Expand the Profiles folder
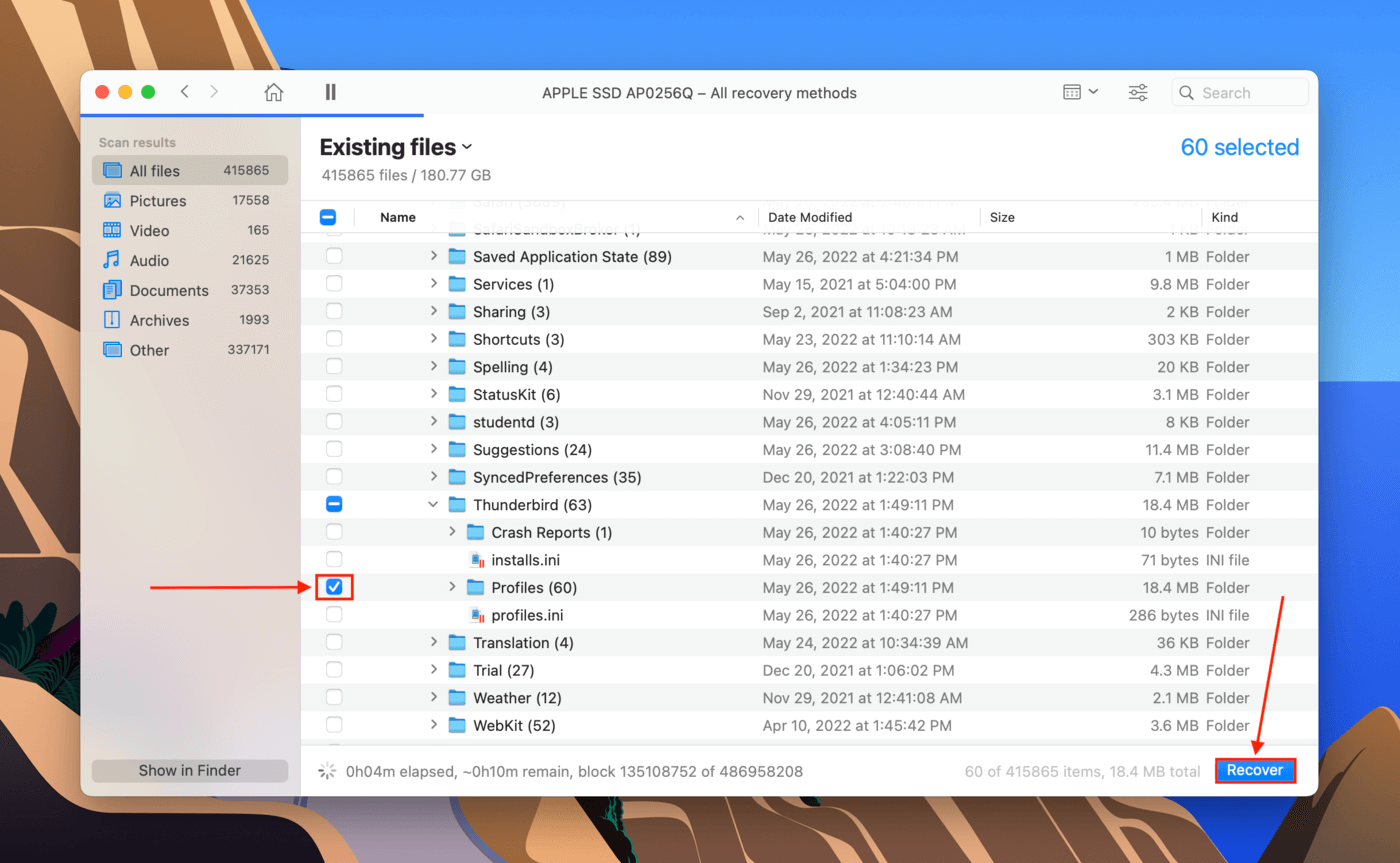The height and width of the screenshot is (863, 1400). (x=452, y=587)
